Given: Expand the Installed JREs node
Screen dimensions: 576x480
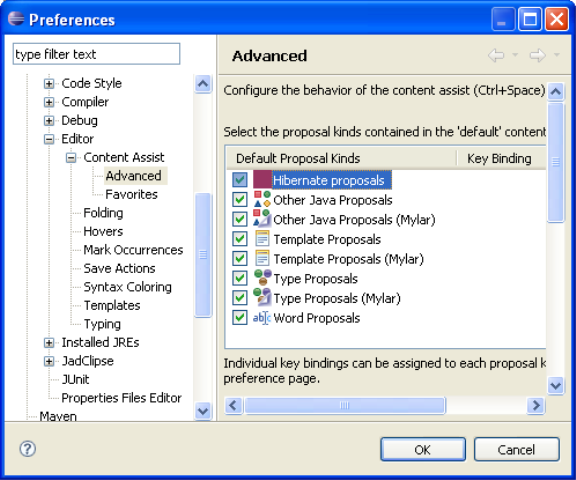Looking at the screenshot, I should click(49, 343).
